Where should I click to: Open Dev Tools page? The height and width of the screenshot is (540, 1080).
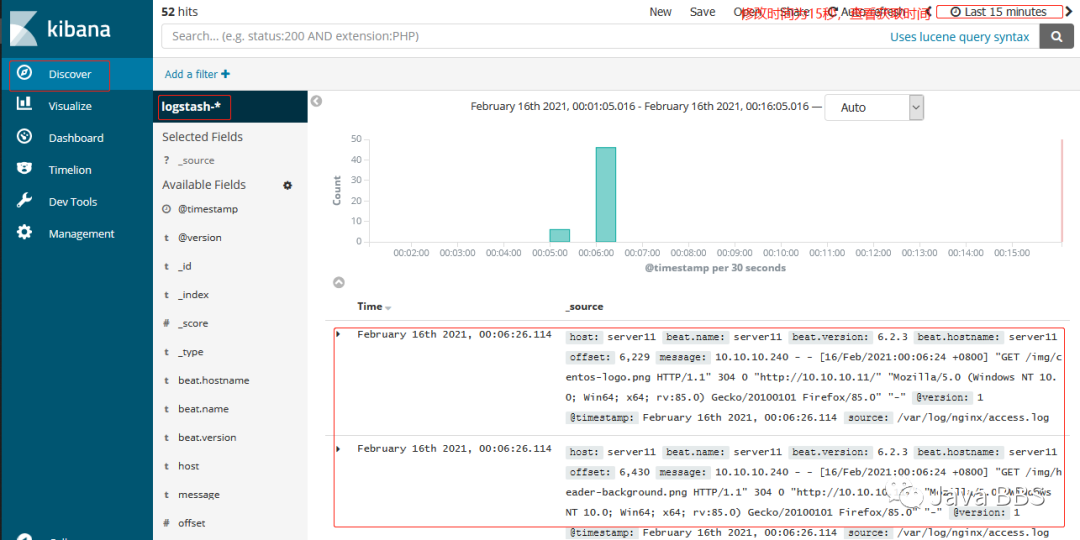tap(72, 202)
